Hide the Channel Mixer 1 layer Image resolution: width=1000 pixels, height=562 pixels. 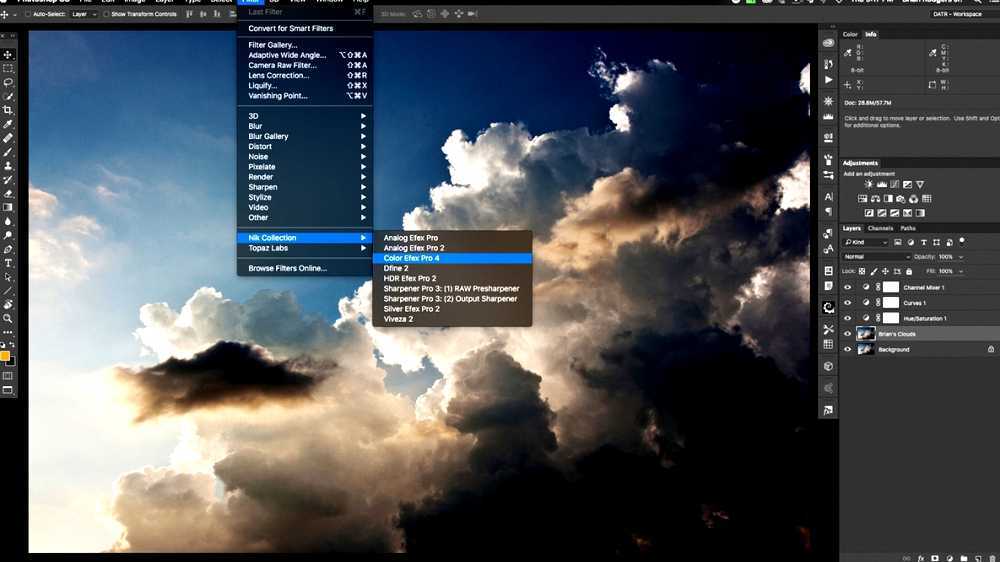click(x=848, y=287)
